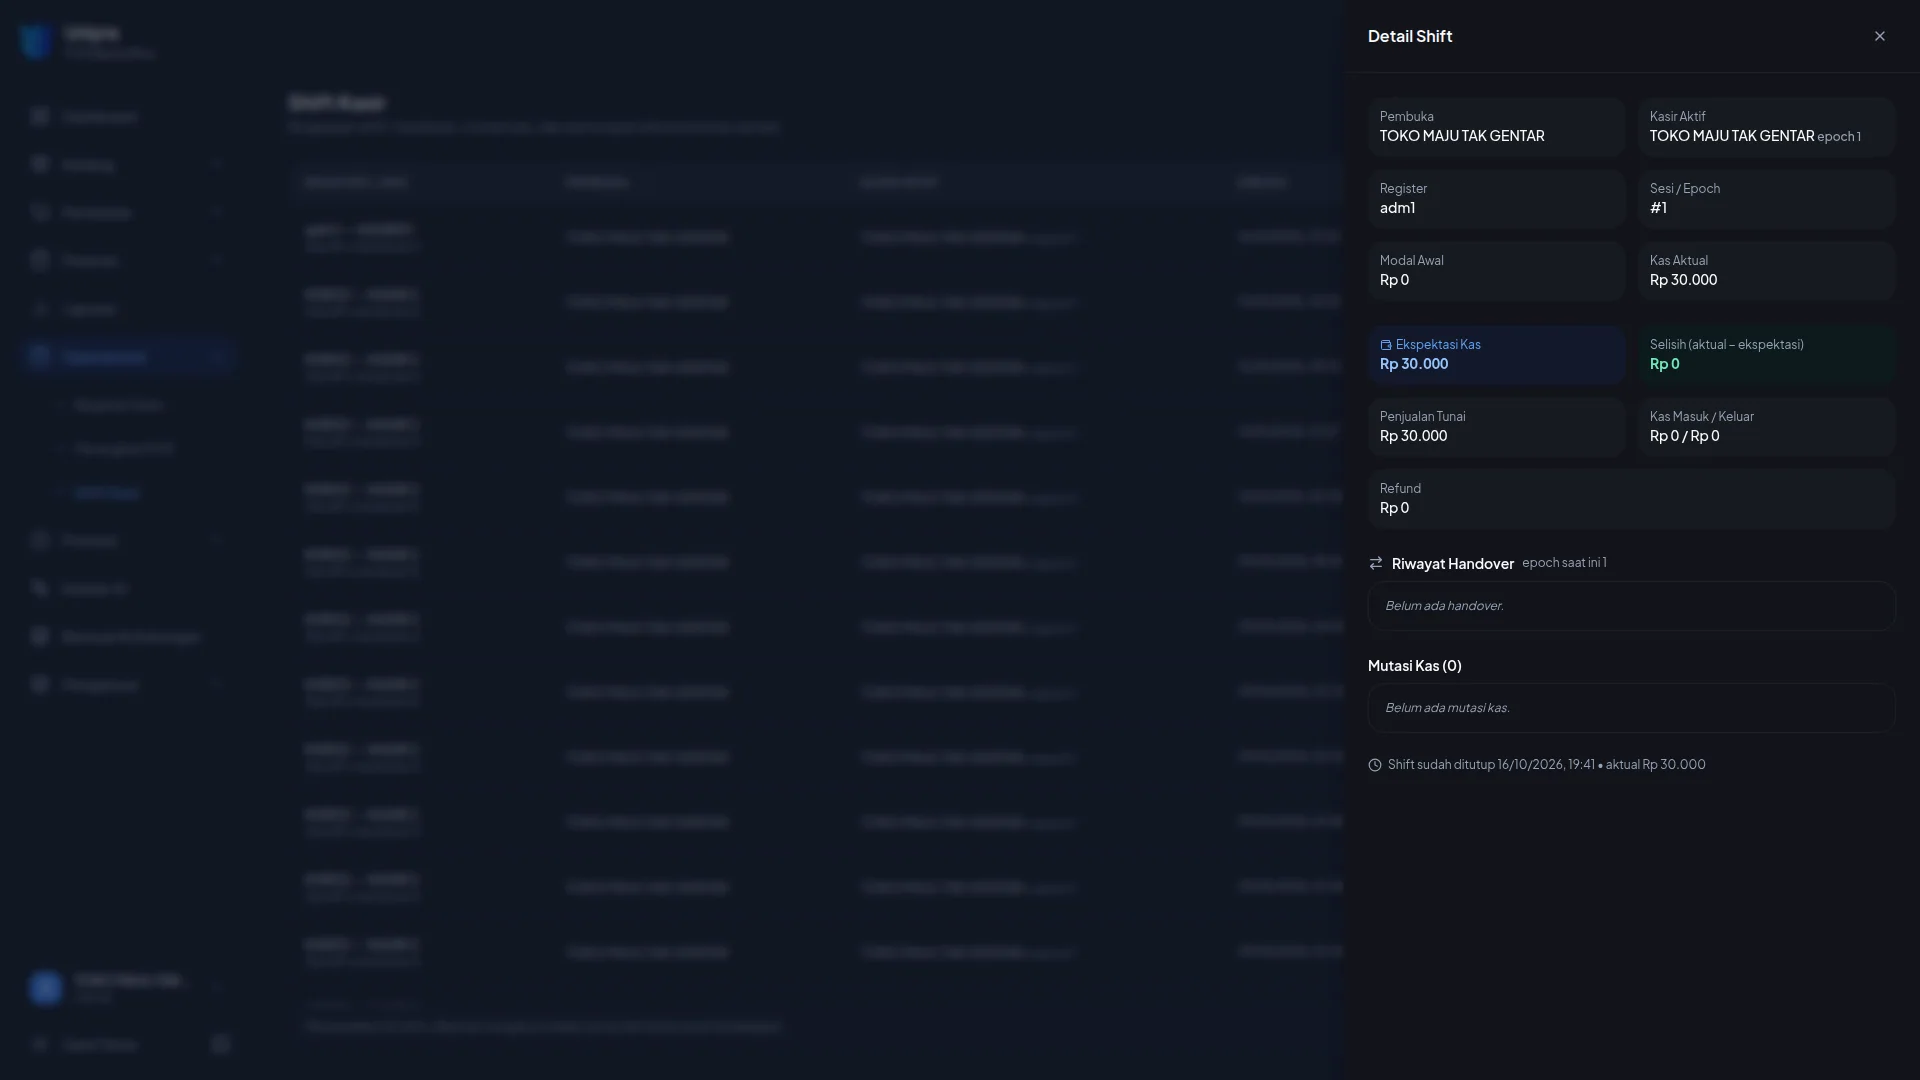
Task: Select the Kas Masuk / Keluar card
Action: pyautogui.click(x=1766, y=427)
